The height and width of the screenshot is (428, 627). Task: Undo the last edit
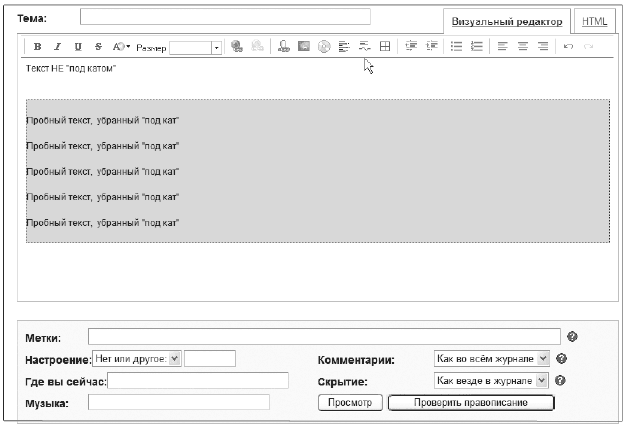568,47
